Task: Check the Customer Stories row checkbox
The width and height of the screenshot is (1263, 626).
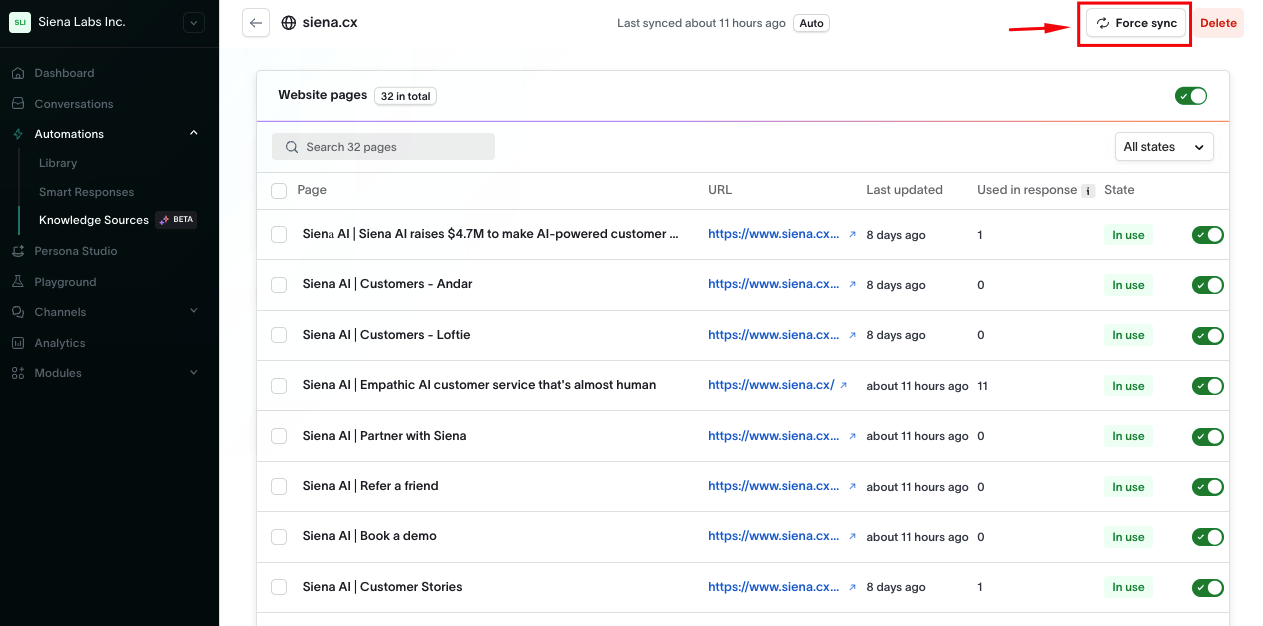Action: point(279,587)
